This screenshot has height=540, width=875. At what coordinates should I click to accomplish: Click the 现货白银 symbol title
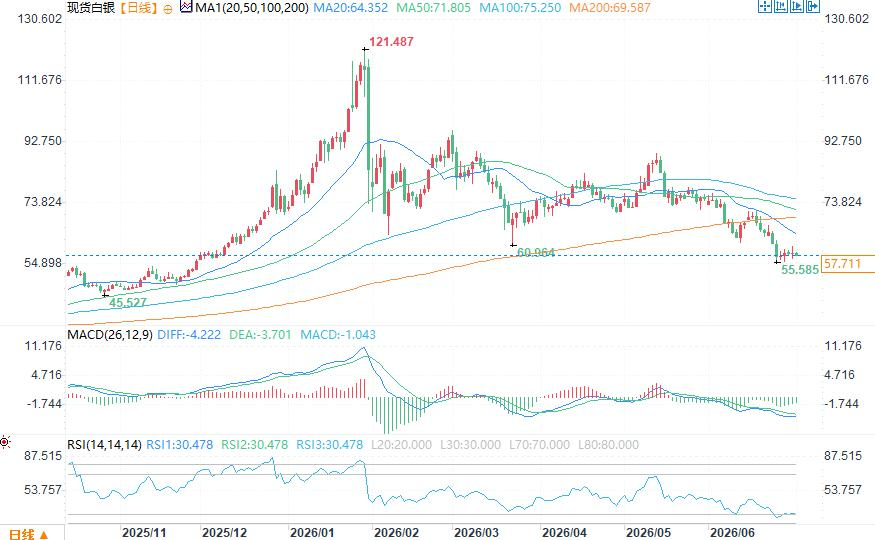(91, 8)
